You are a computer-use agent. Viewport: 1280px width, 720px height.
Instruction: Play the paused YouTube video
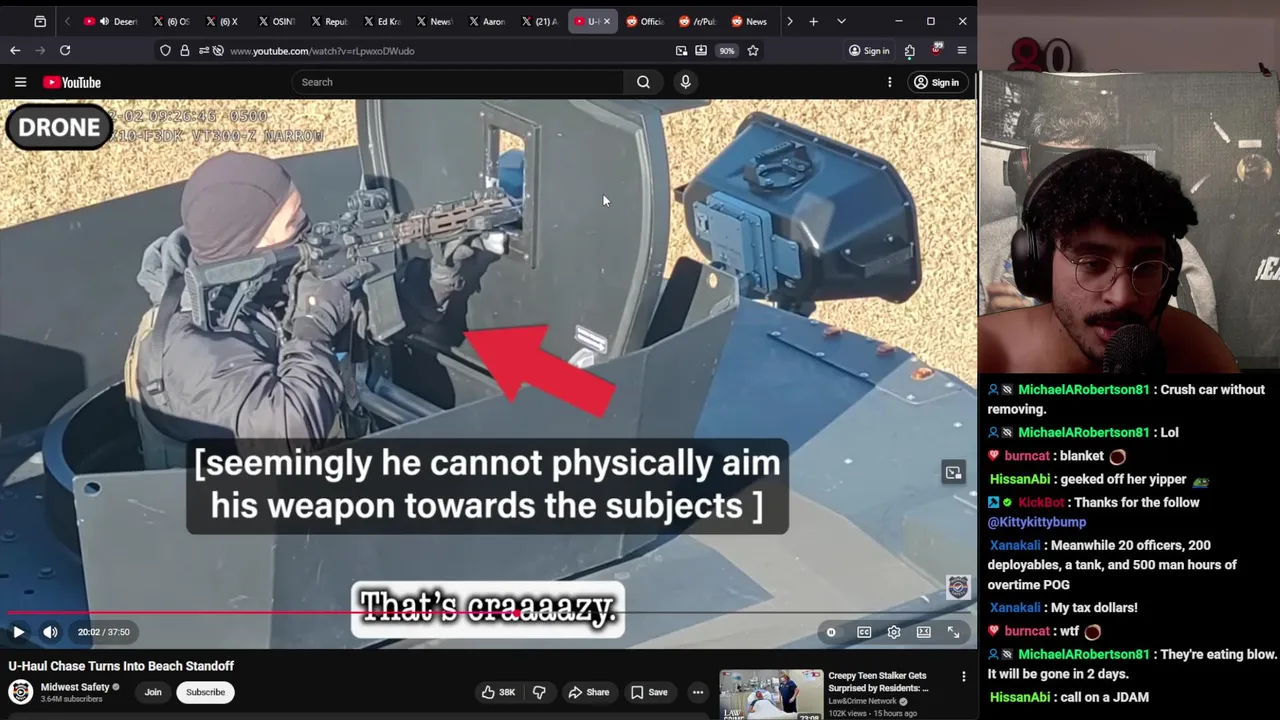18,632
